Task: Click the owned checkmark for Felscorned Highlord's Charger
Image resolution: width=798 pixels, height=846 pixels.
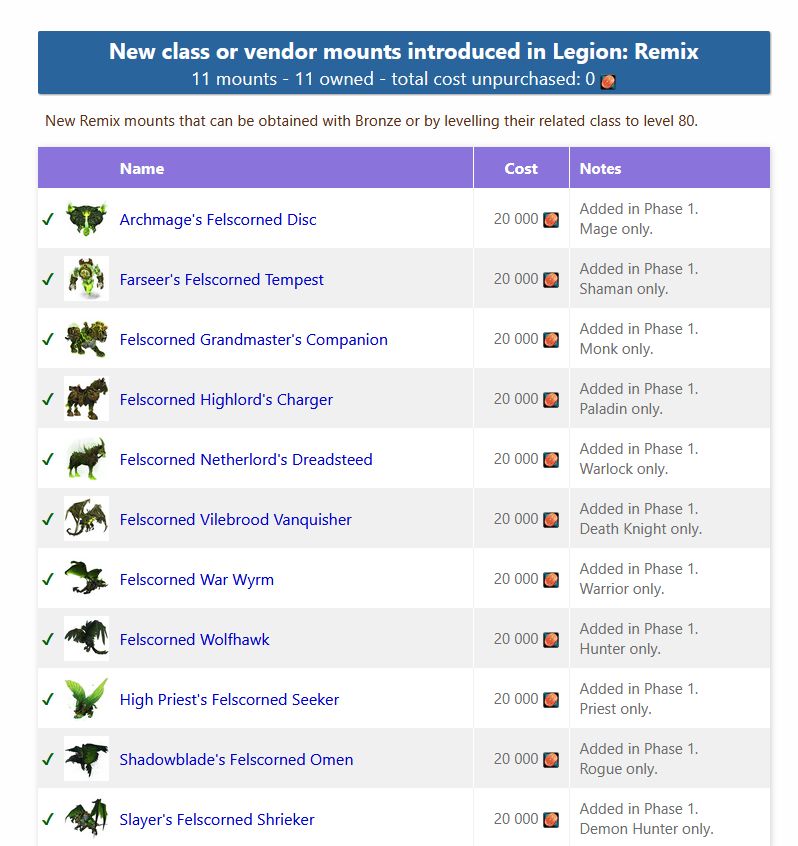Action: click(x=48, y=399)
